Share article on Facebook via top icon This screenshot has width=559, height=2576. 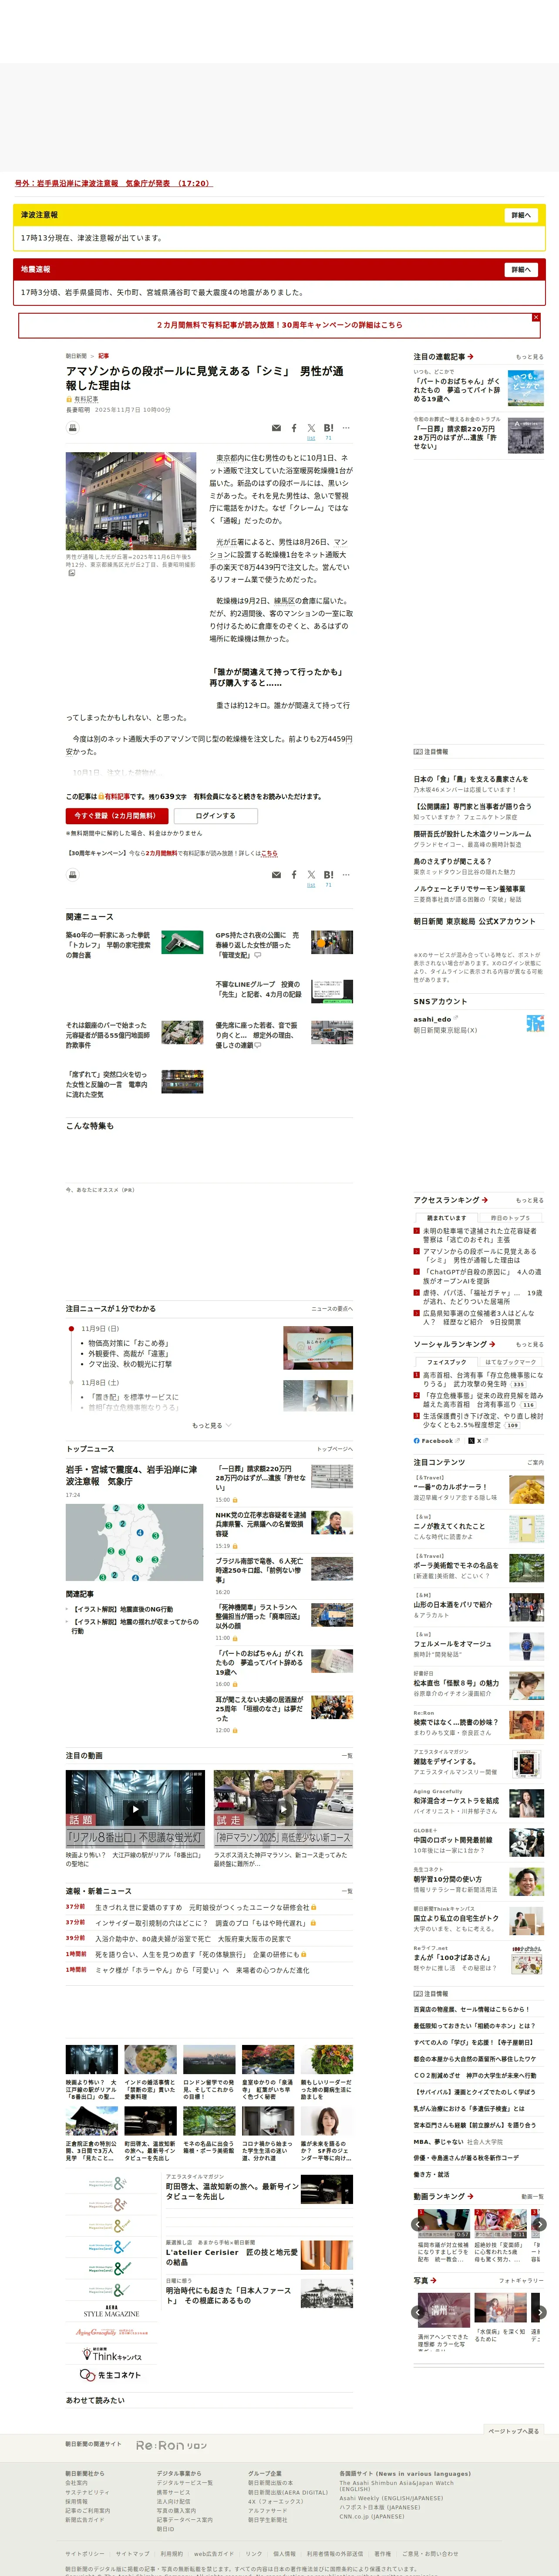[294, 428]
